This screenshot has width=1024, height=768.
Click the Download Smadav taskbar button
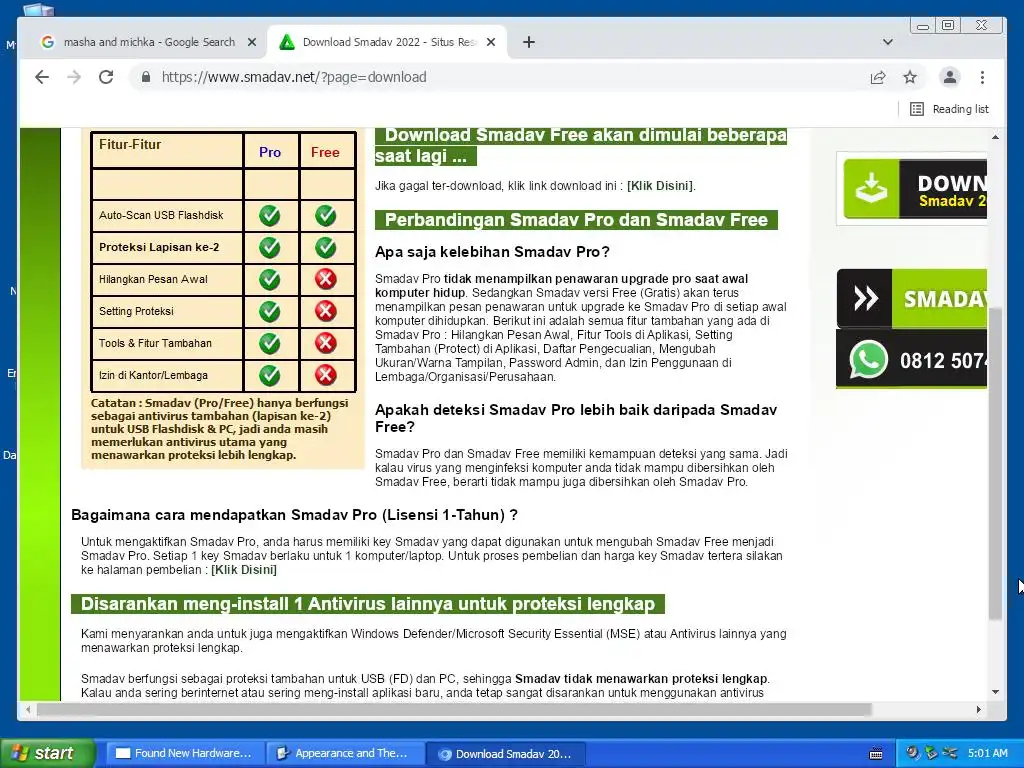[x=505, y=754]
